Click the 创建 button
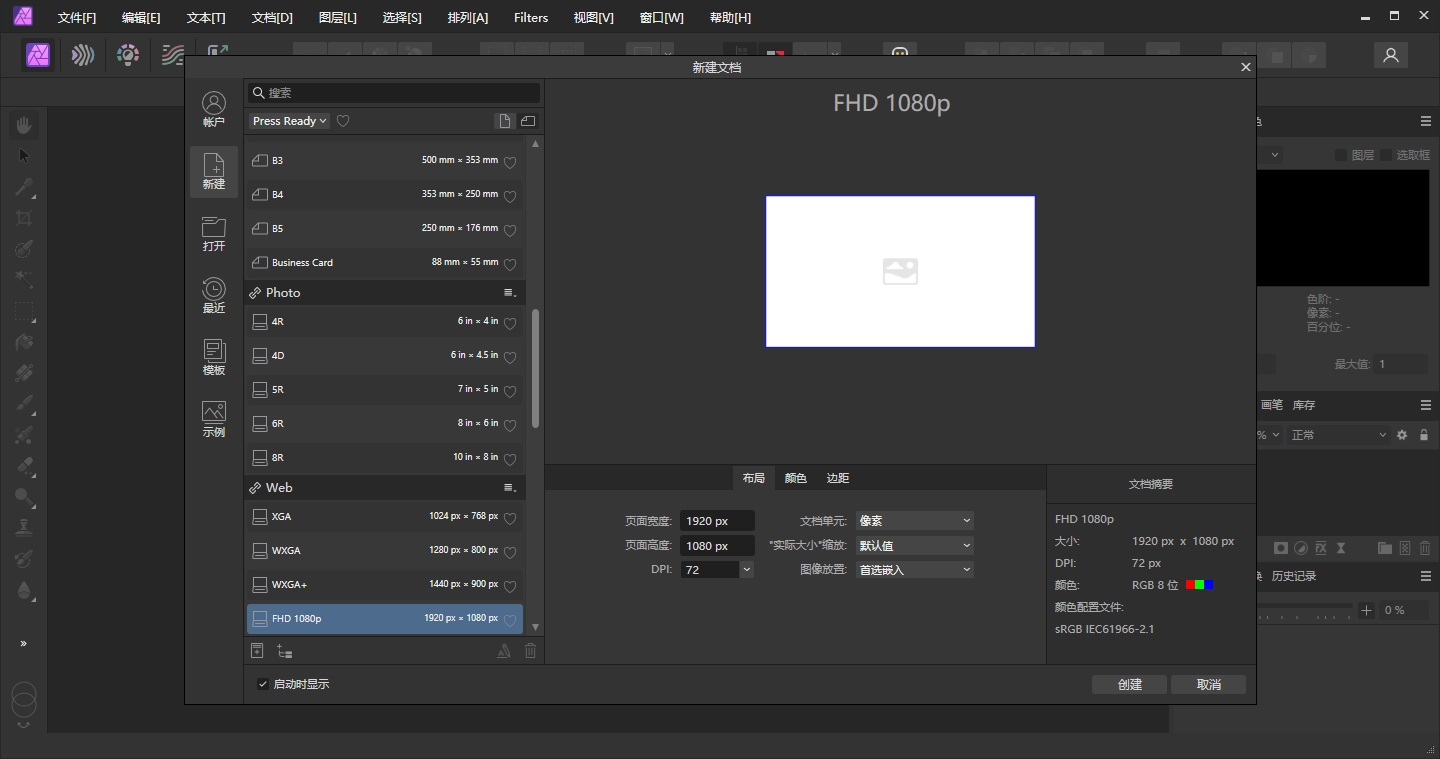This screenshot has width=1440, height=759. (x=1130, y=685)
